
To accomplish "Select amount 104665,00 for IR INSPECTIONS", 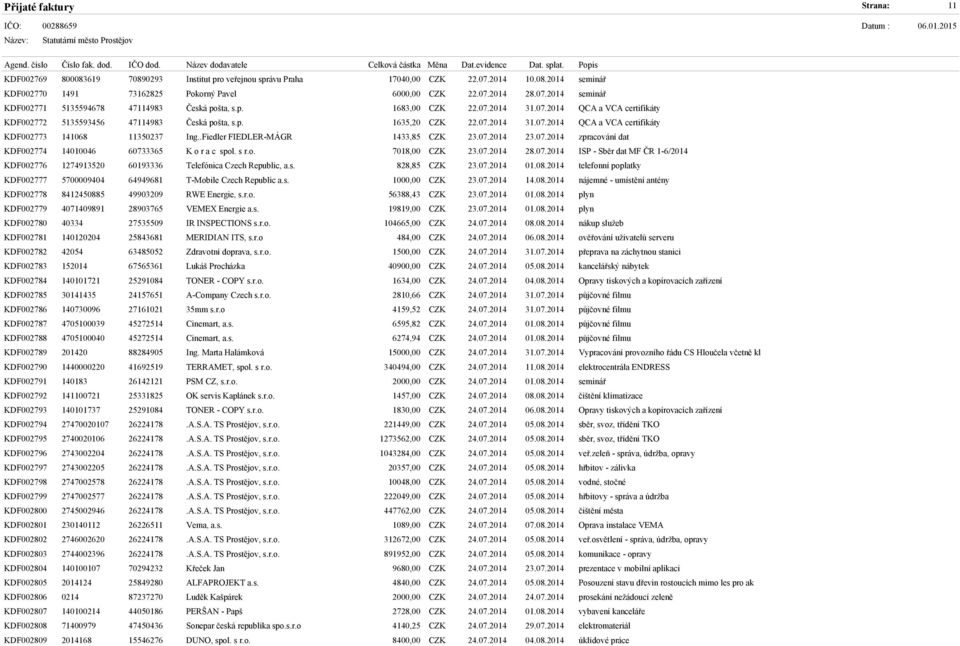I will pyautogui.click(x=402, y=223).
